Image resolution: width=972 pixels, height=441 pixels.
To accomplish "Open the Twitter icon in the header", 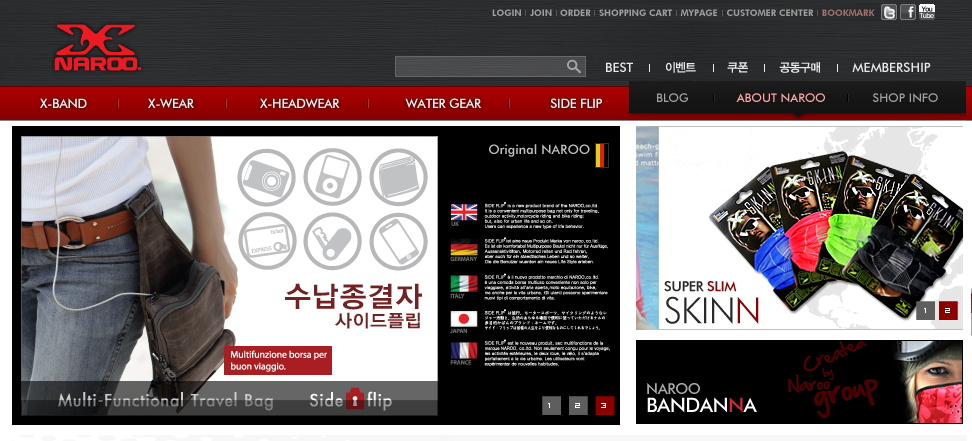I will tap(889, 12).
